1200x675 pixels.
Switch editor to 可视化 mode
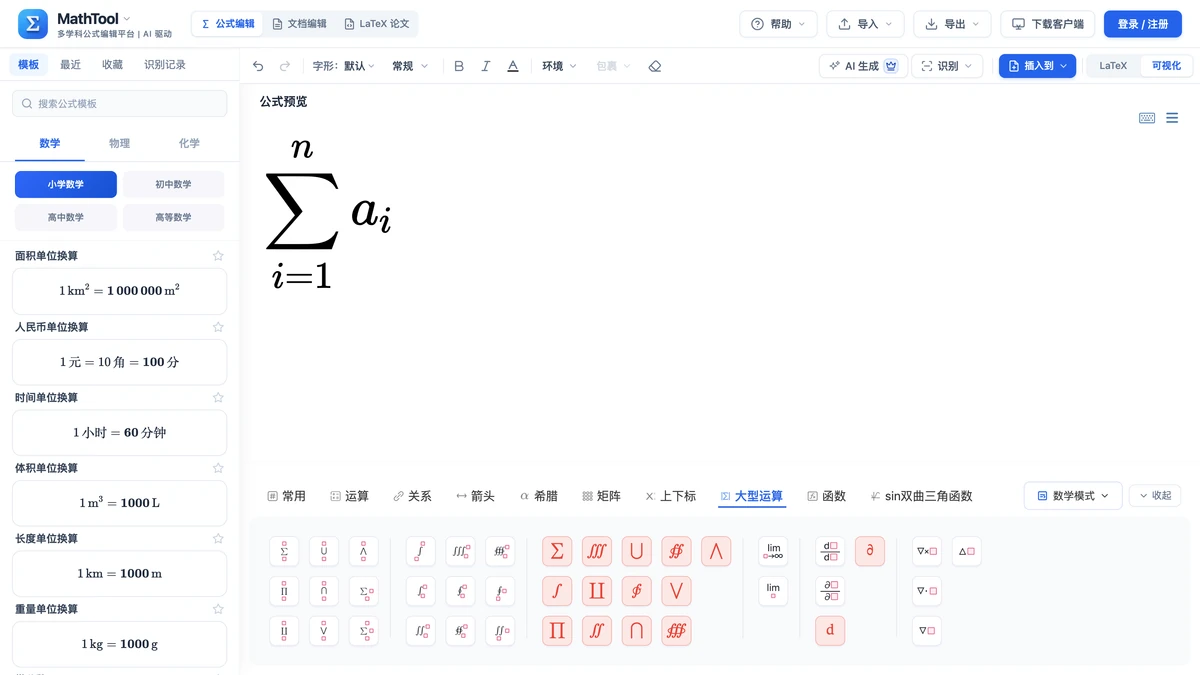point(1166,66)
